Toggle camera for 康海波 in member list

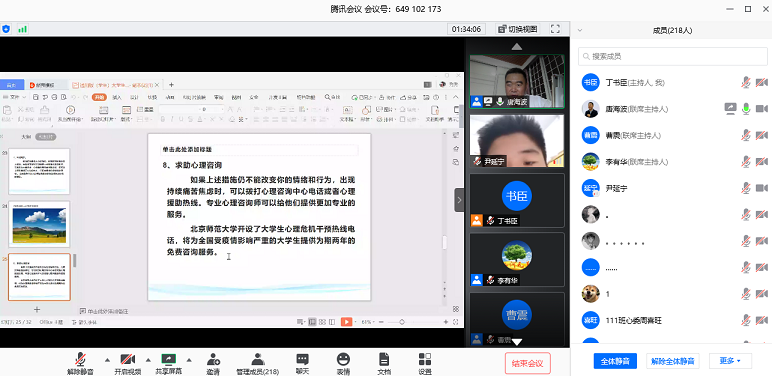tap(762, 109)
